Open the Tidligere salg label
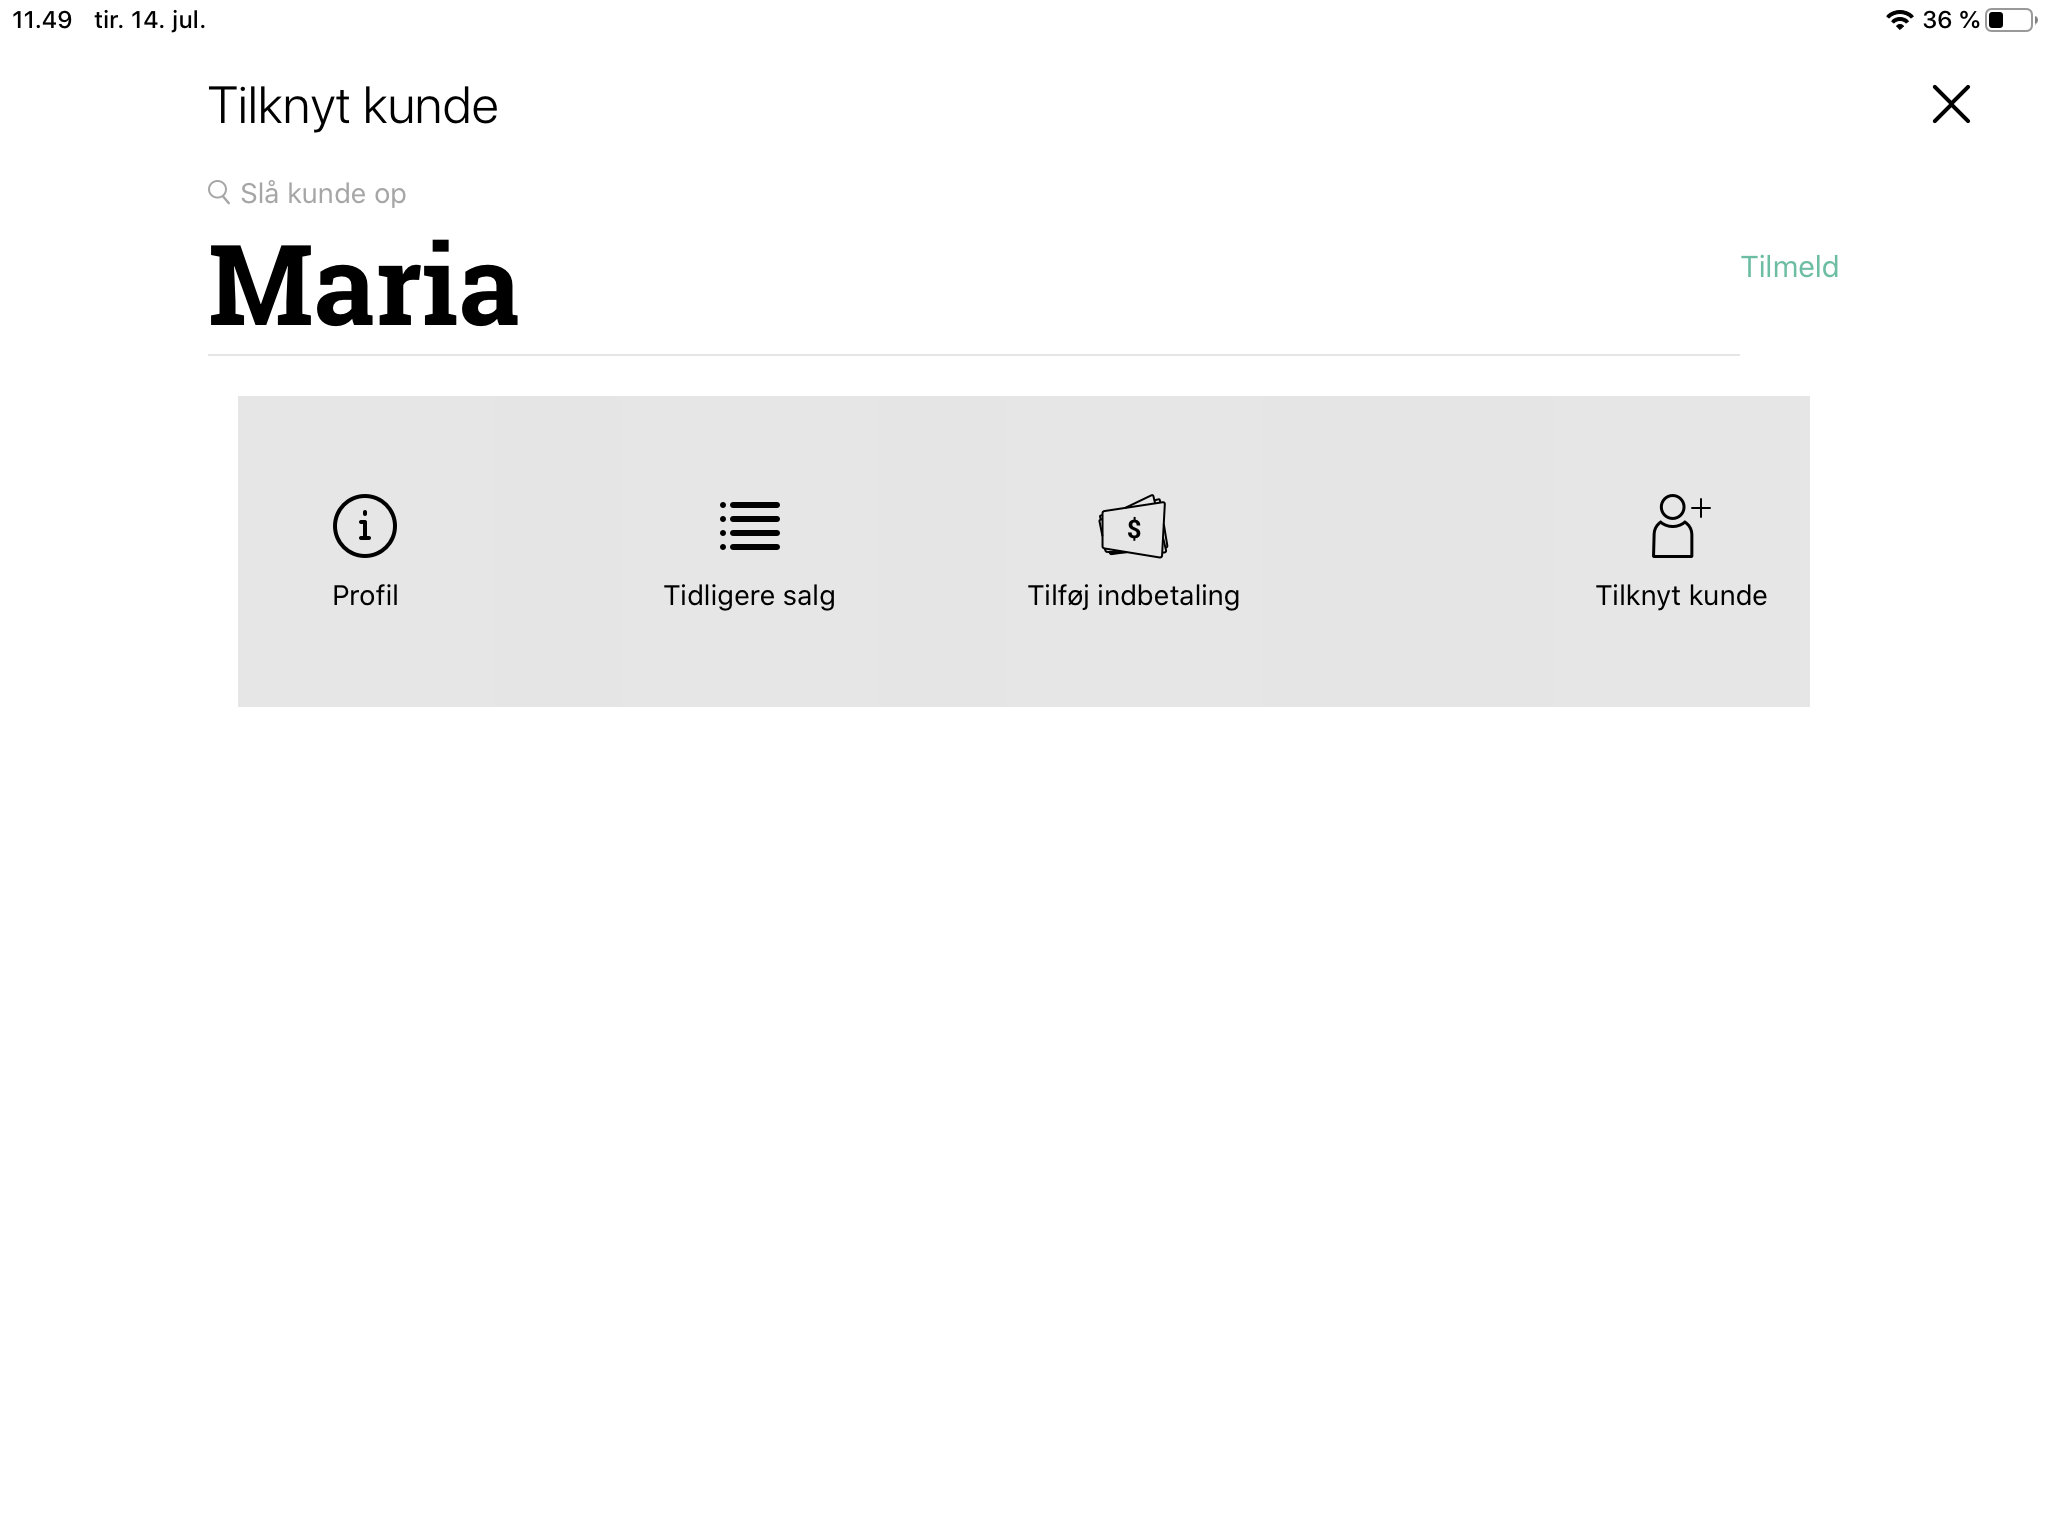The width and height of the screenshot is (2048, 1536). pos(750,596)
